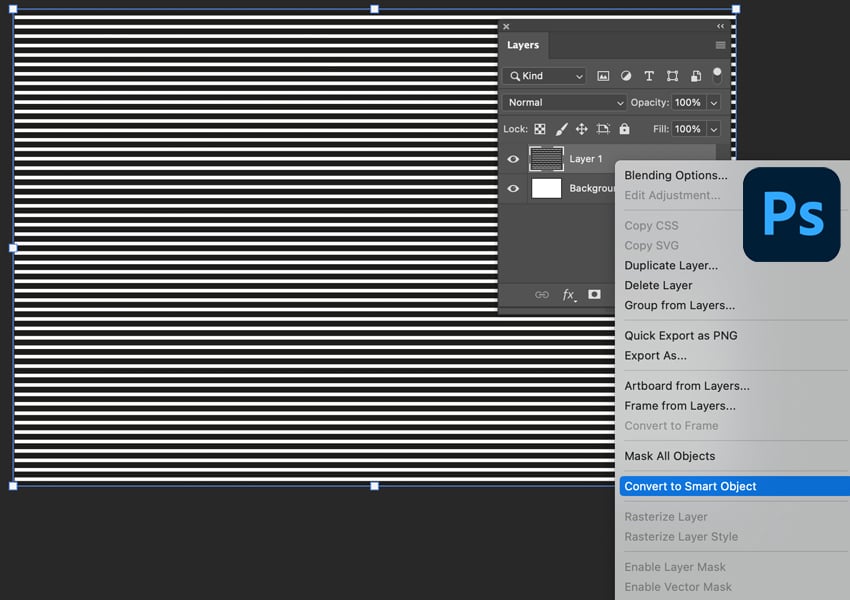850x600 pixels.
Task: Click the lock image pixels brush icon
Action: (561, 129)
